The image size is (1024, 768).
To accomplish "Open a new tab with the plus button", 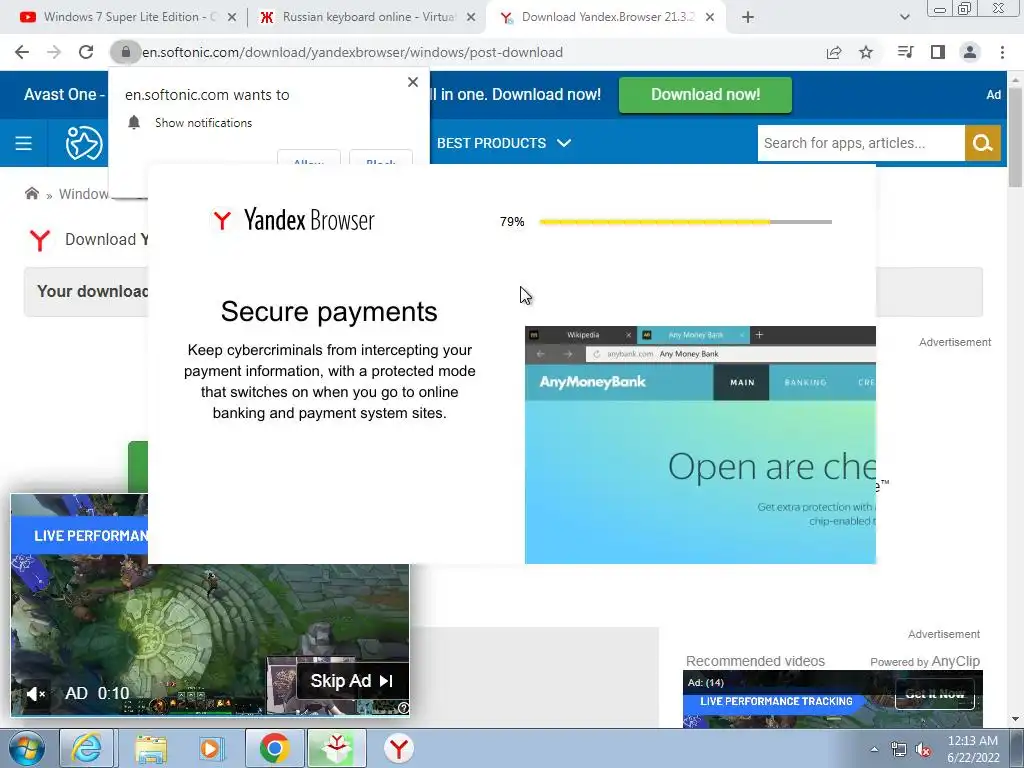I will tap(748, 18).
